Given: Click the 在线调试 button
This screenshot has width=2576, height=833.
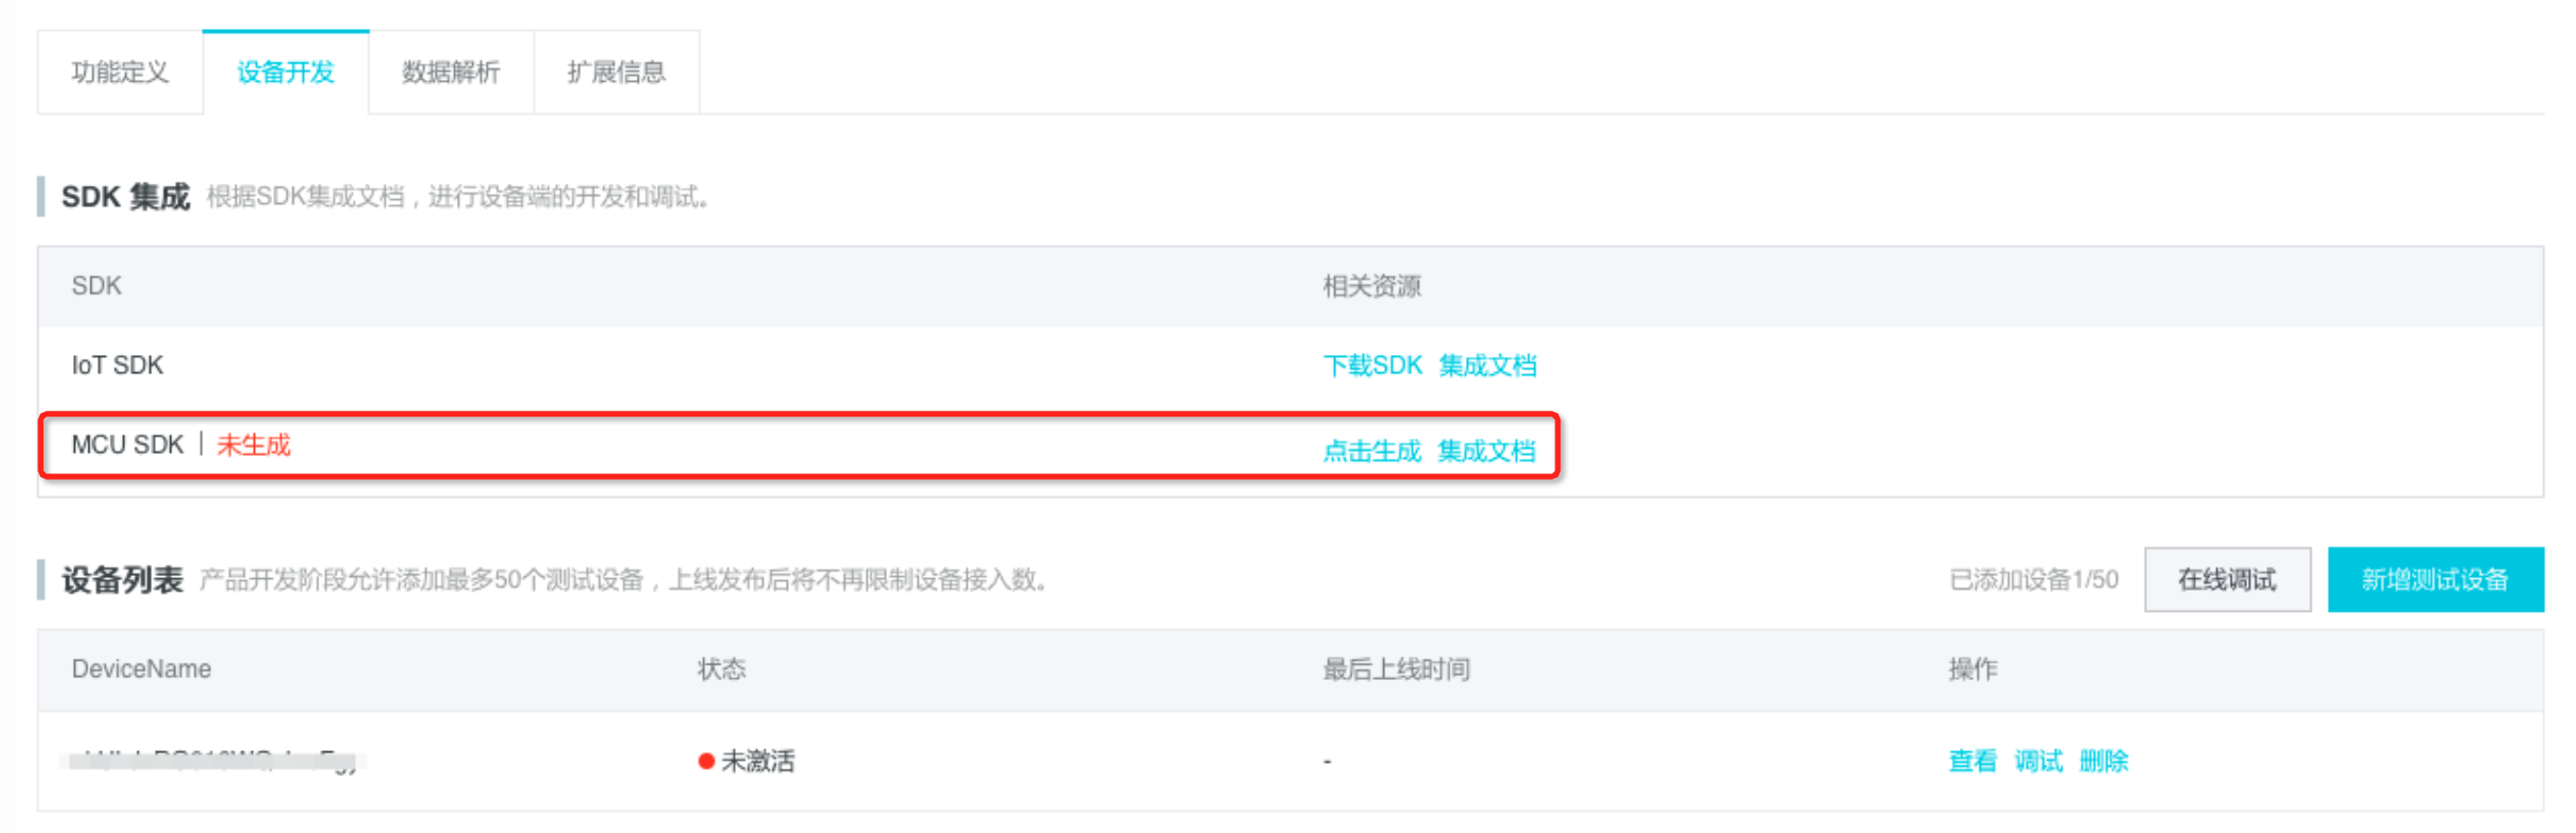Looking at the screenshot, I should coord(2227,580).
